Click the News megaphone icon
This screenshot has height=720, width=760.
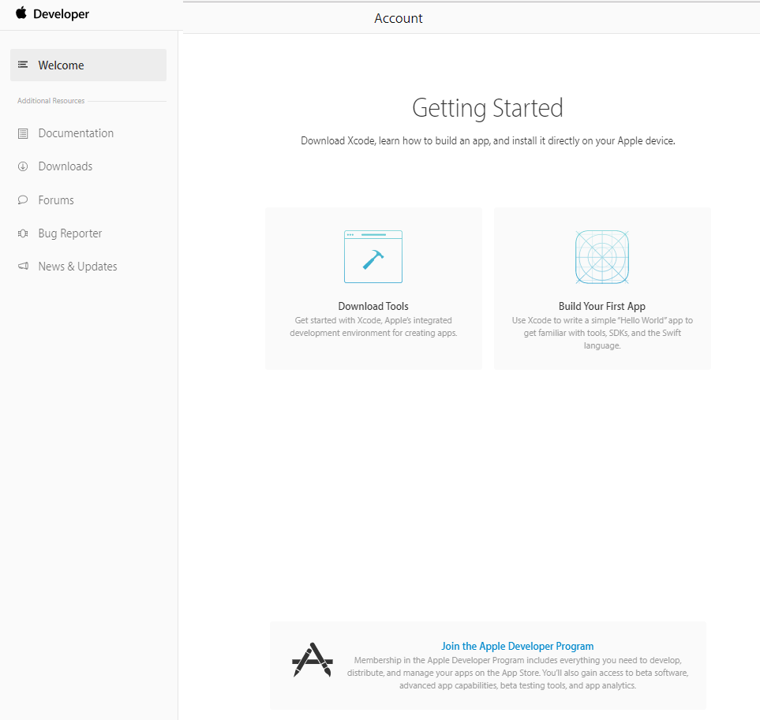(x=23, y=266)
